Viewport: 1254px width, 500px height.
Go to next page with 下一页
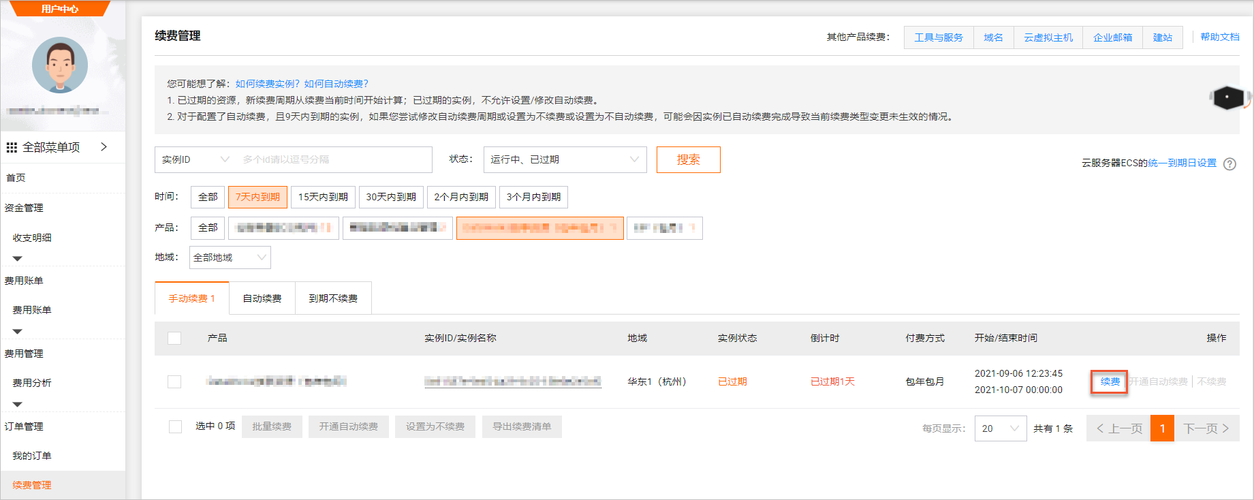point(1207,428)
